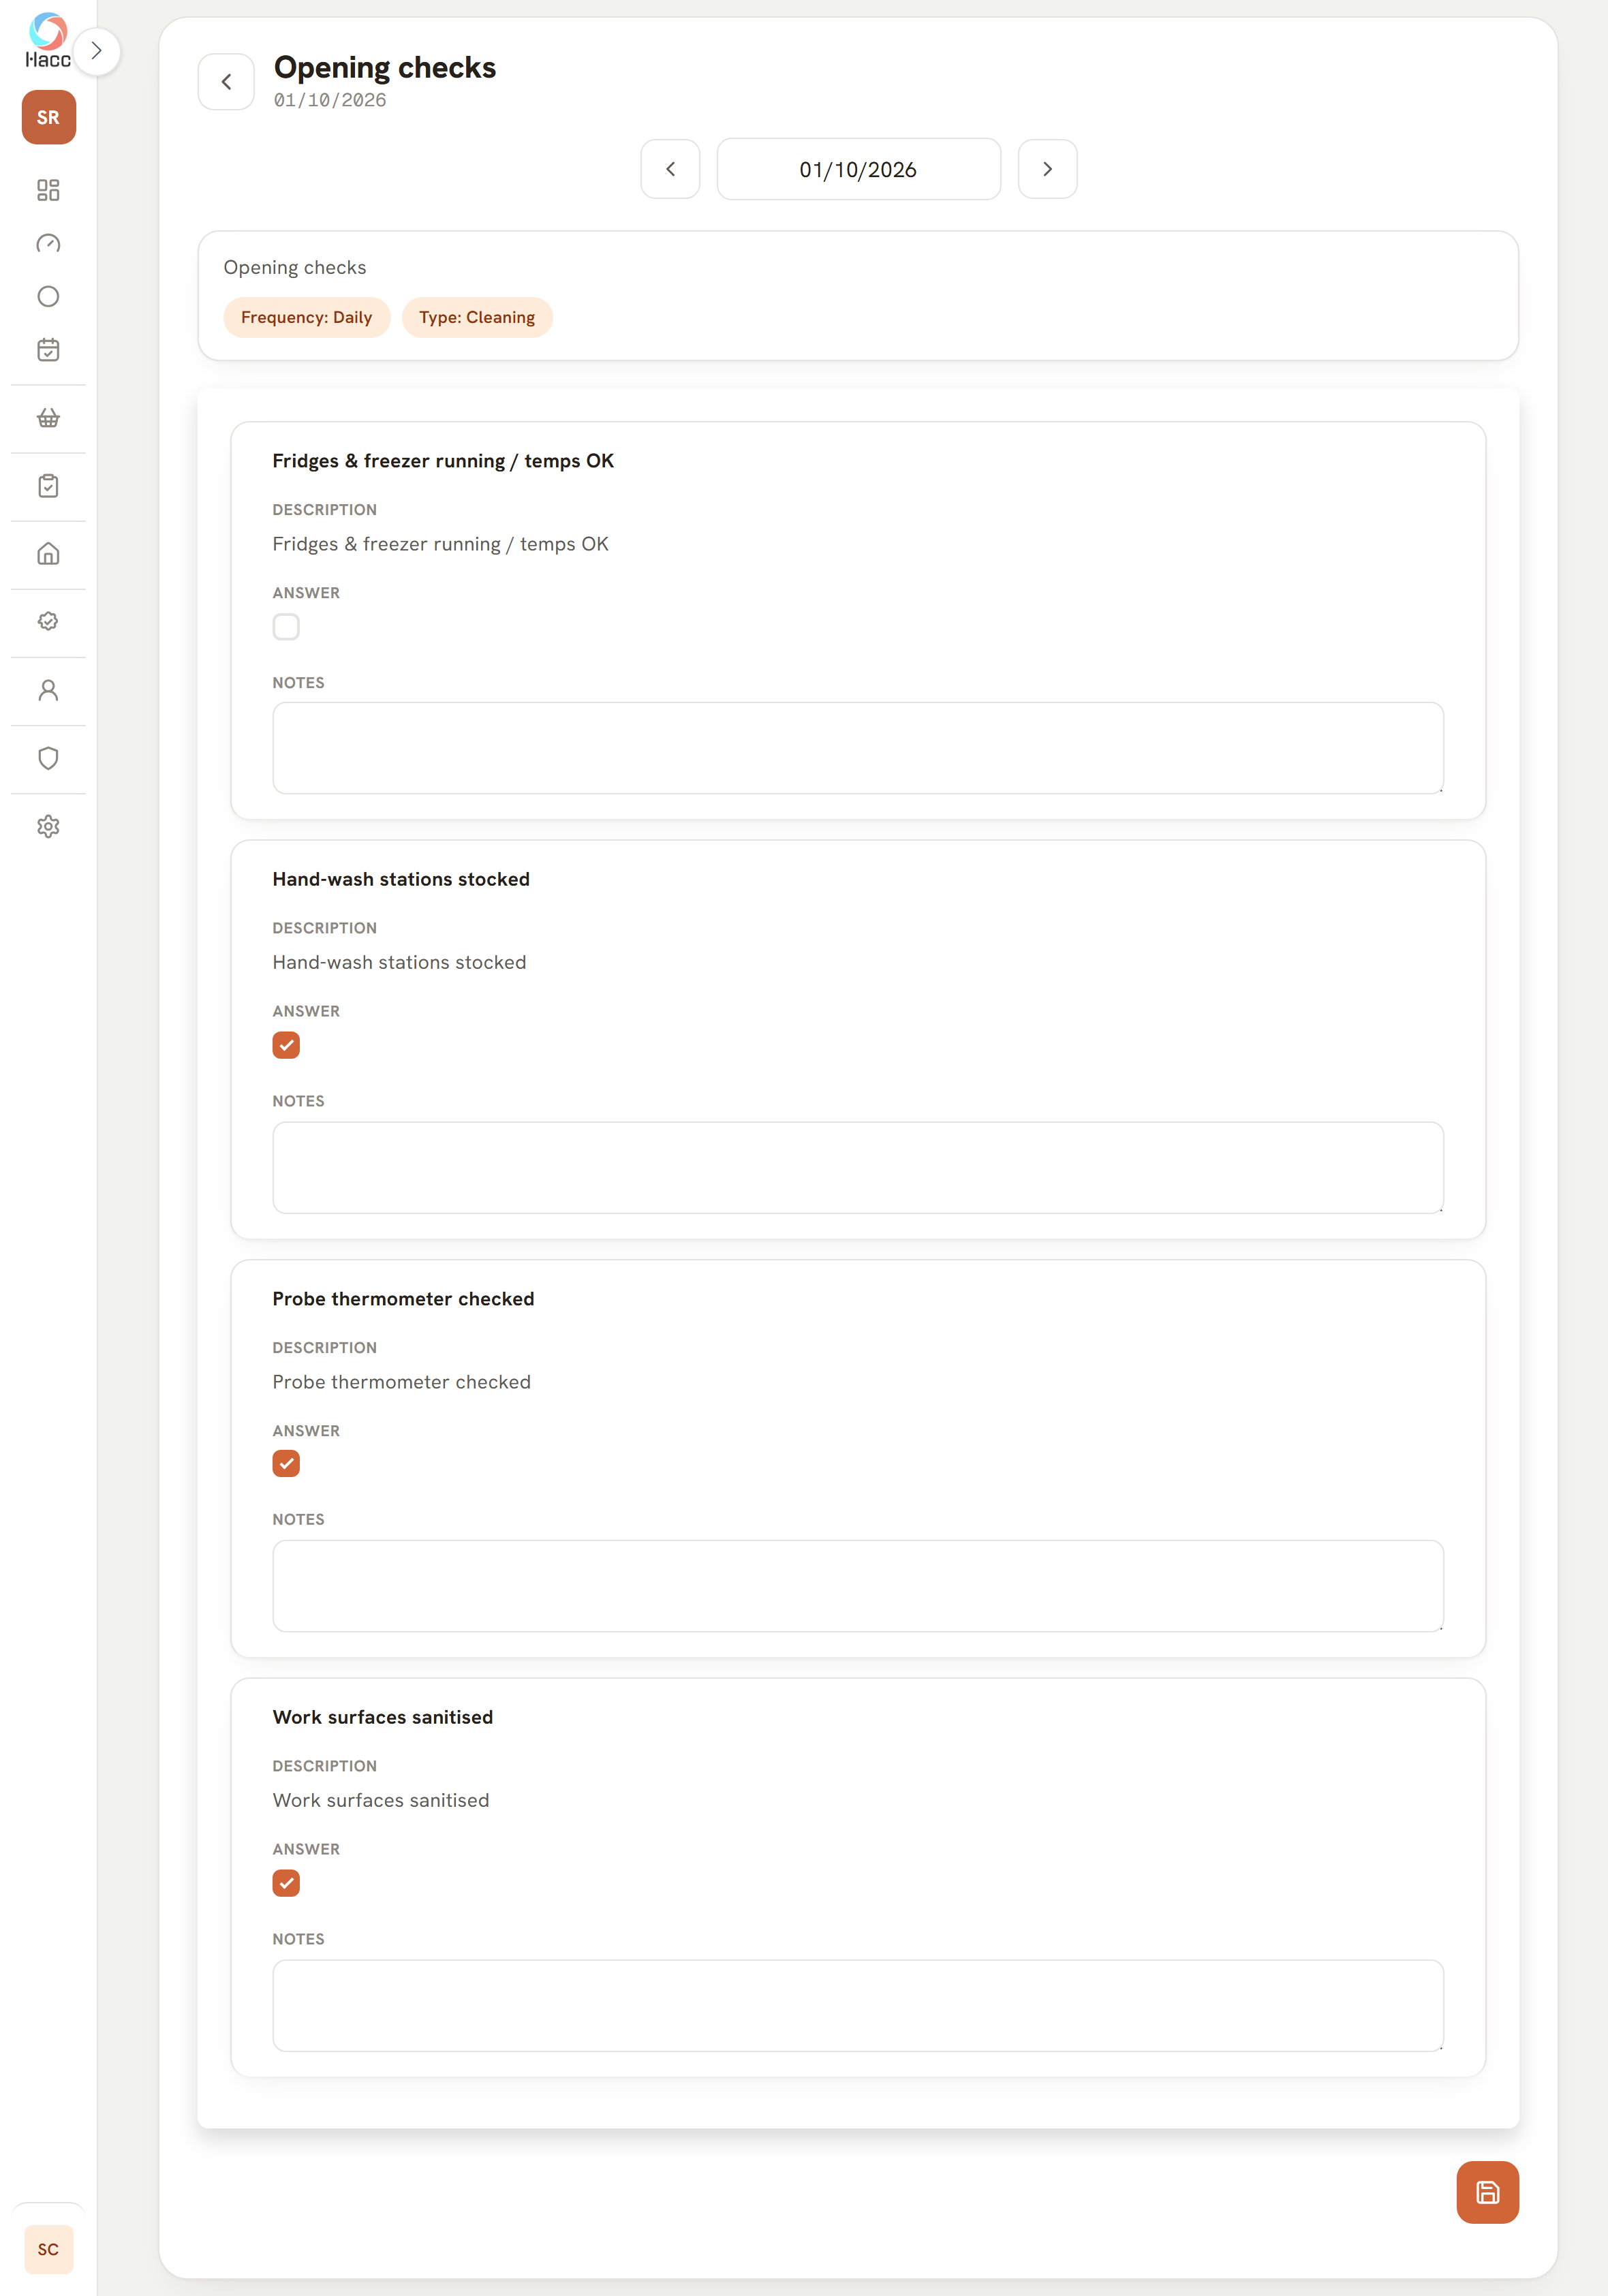Screen dimensions: 1608x2296
Task: Open the shopping basket icon in the sidebar
Action: pos(48,418)
